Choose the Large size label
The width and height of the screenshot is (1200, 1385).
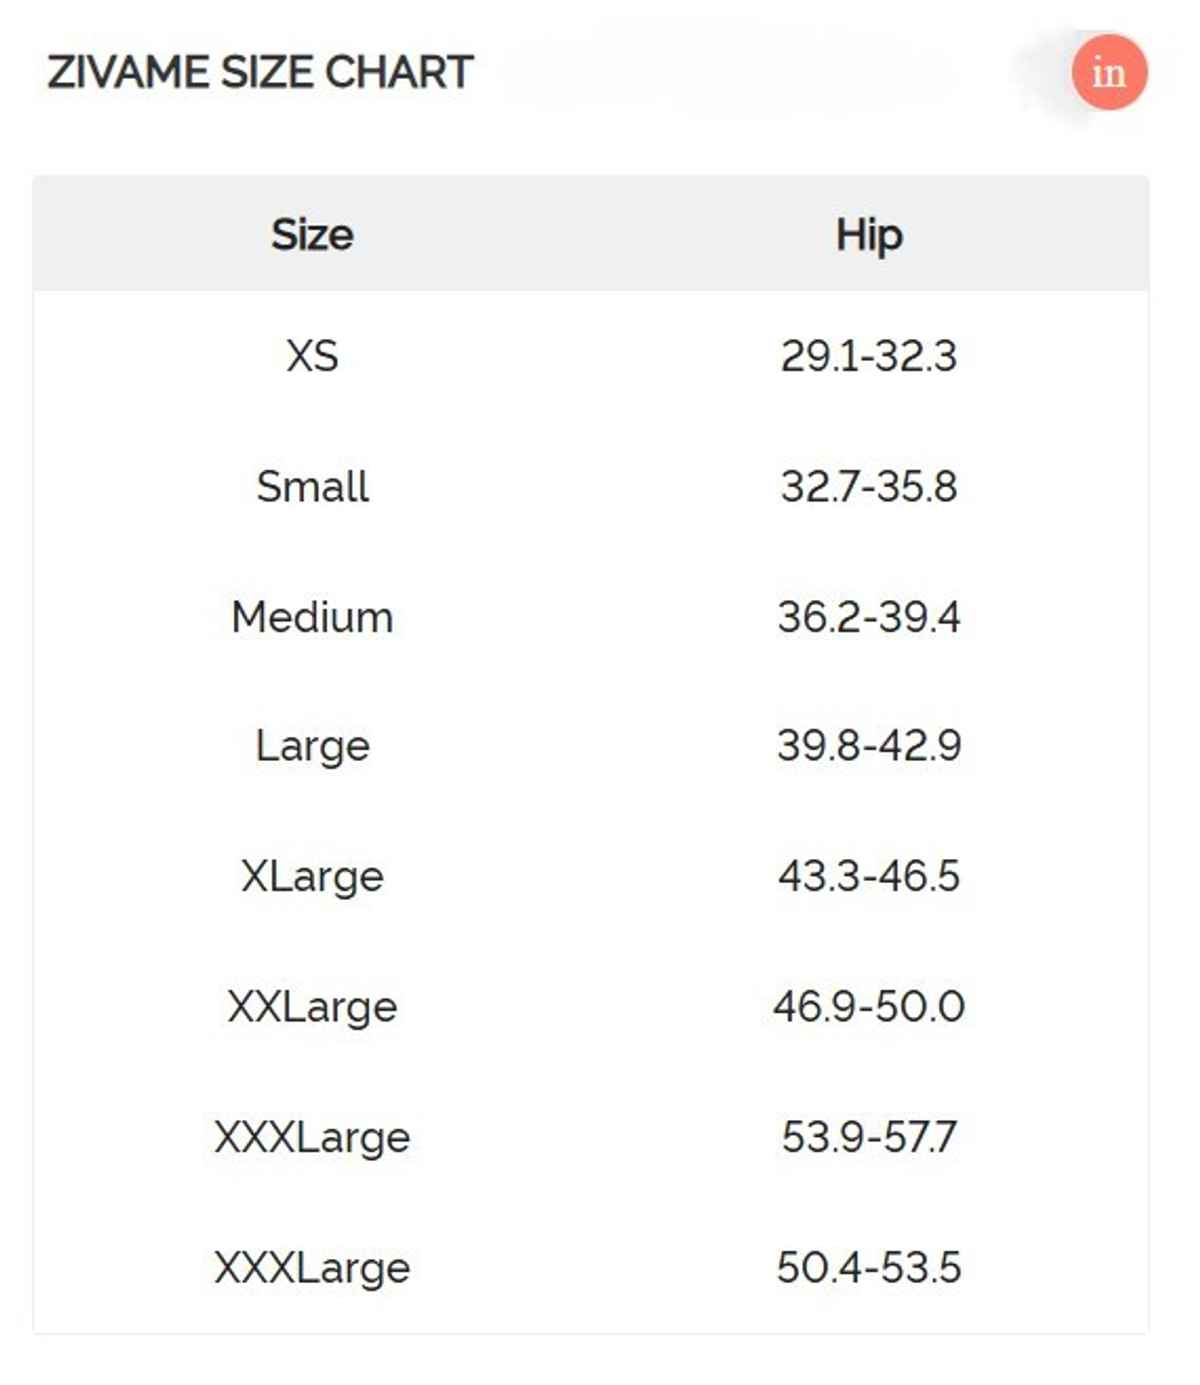pyautogui.click(x=312, y=746)
